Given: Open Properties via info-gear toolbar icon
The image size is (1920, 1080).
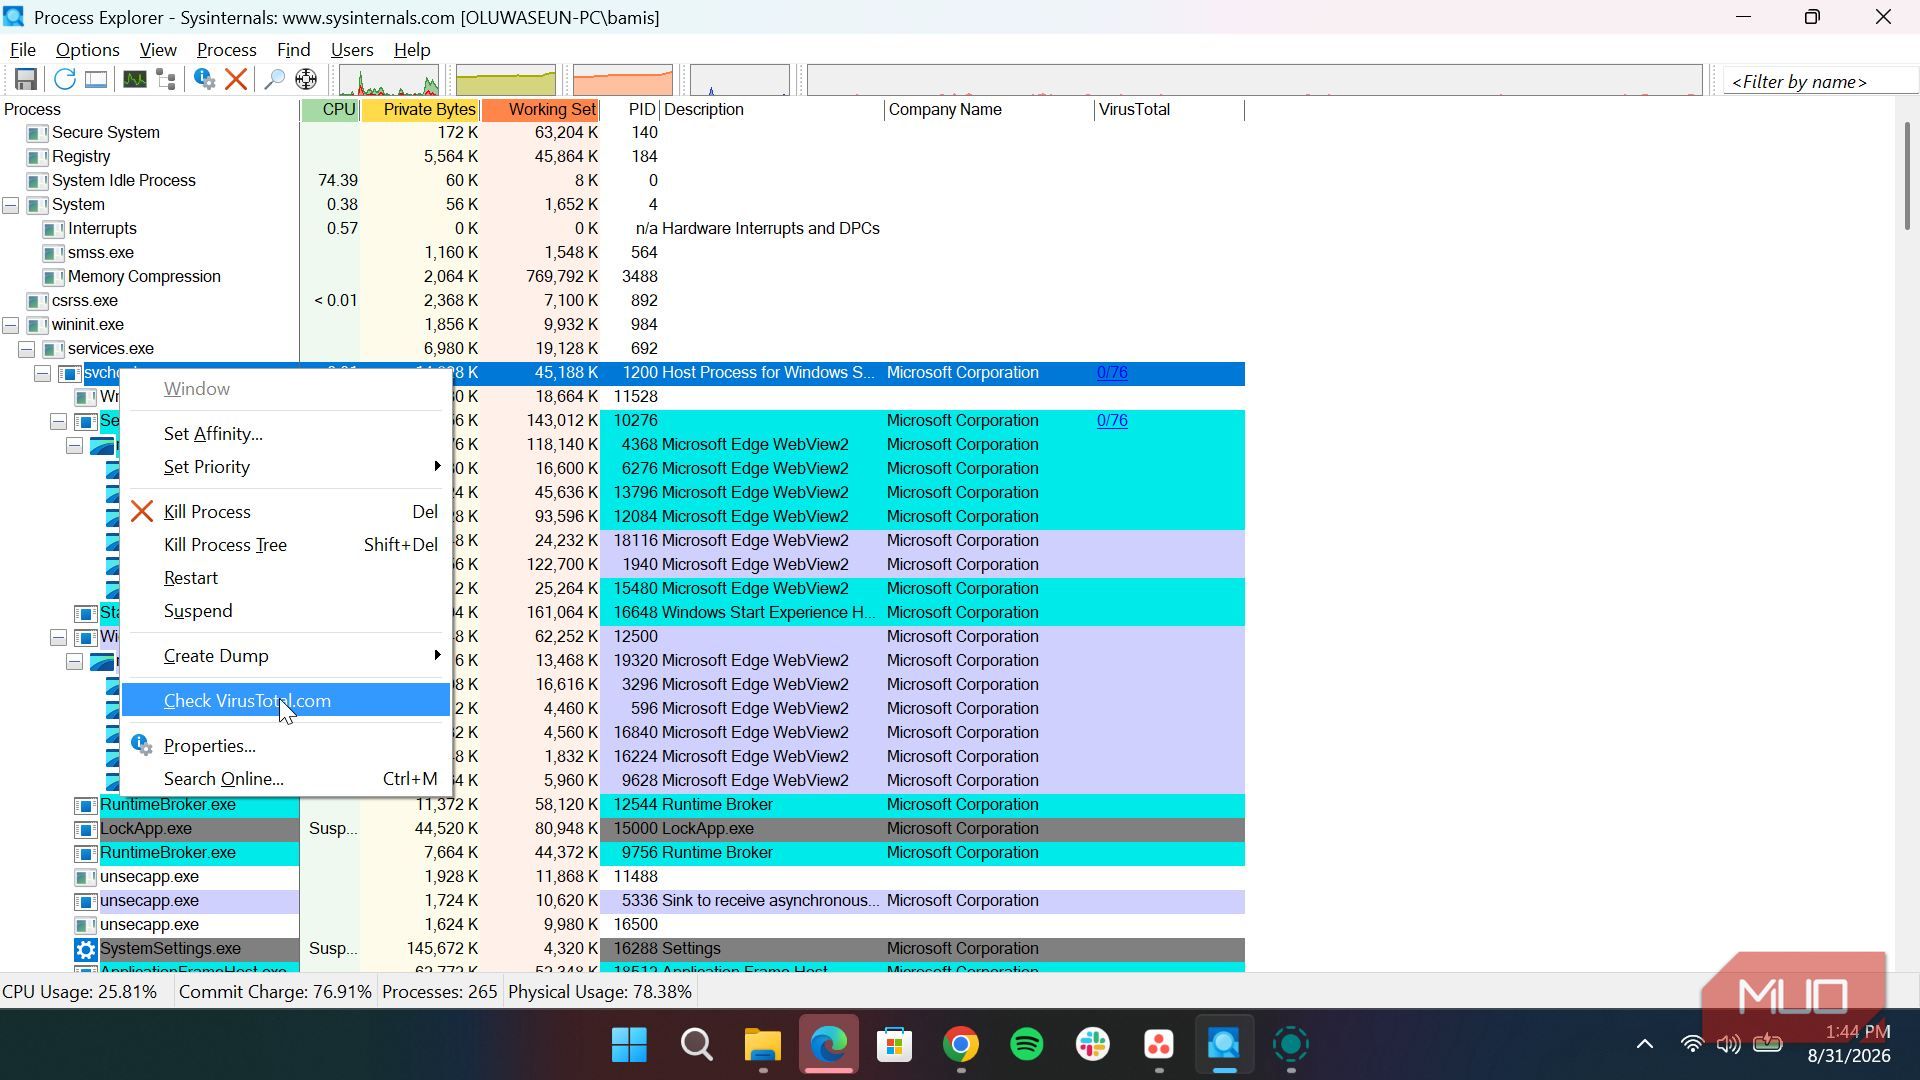Looking at the screenshot, I should (204, 80).
